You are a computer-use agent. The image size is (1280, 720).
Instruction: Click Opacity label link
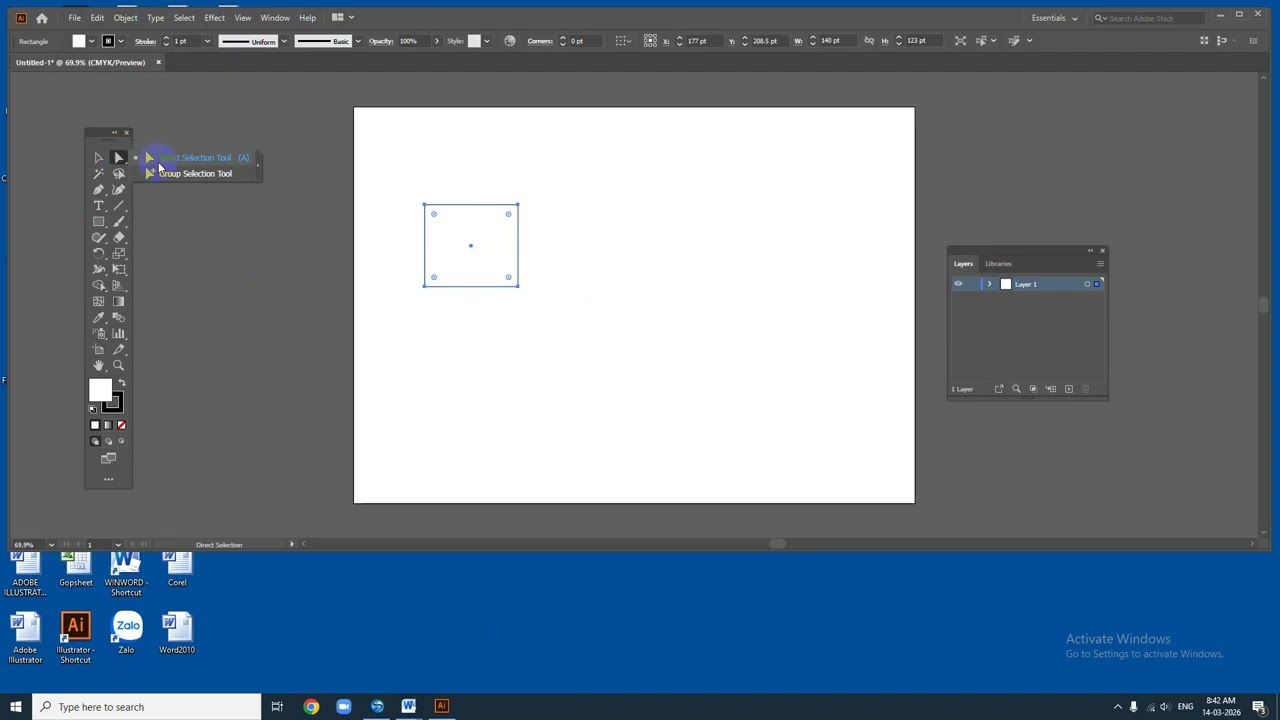pyautogui.click(x=380, y=41)
